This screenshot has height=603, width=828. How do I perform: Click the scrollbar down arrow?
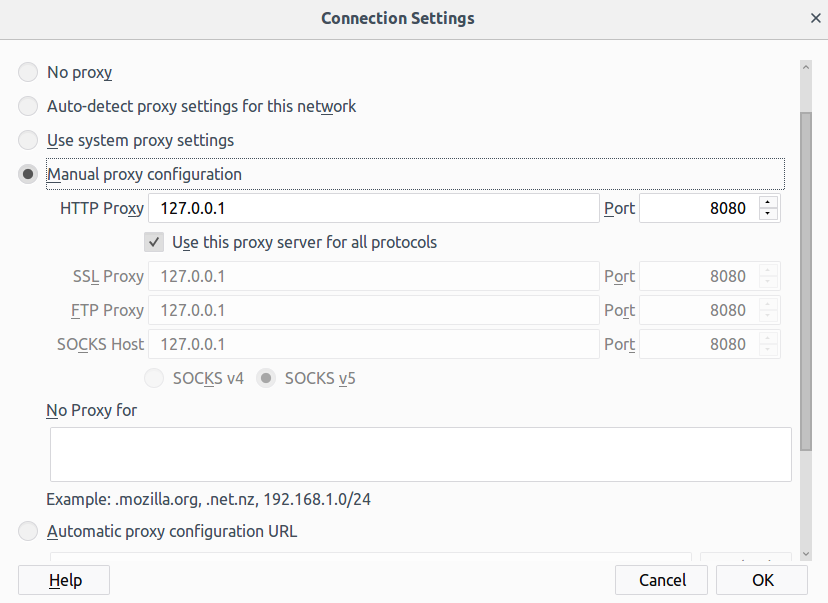pyautogui.click(x=806, y=554)
